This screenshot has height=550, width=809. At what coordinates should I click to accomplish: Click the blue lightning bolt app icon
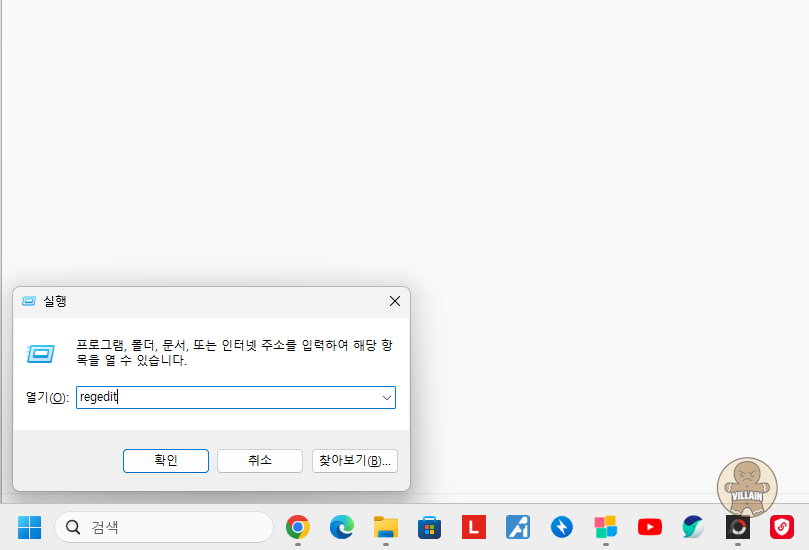tap(561, 527)
